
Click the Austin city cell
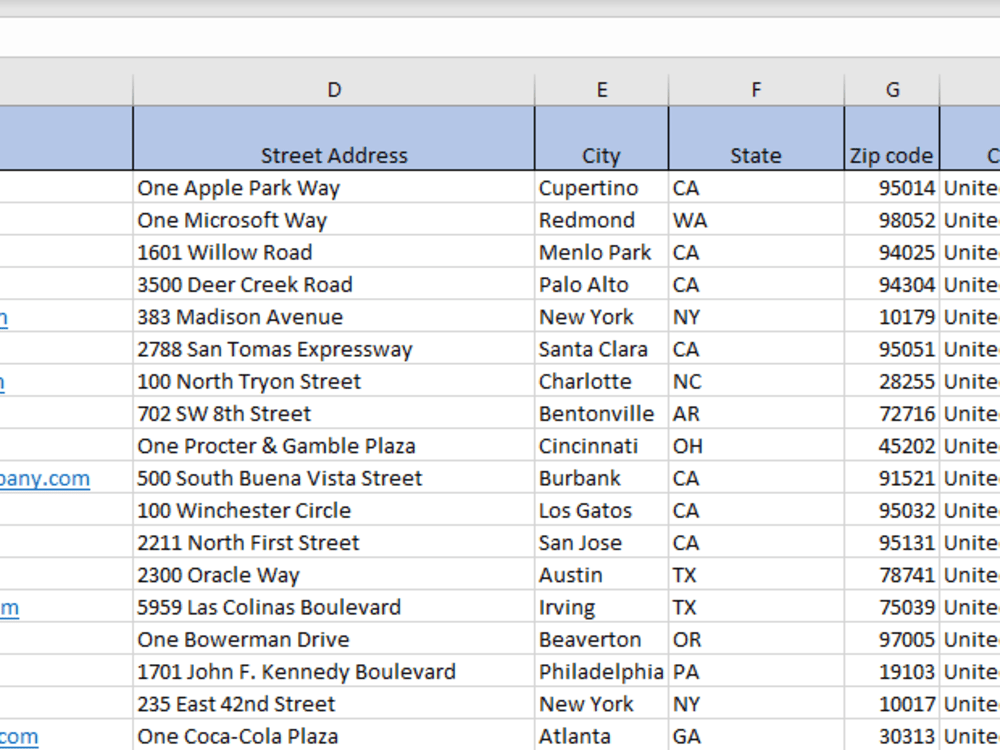601,574
